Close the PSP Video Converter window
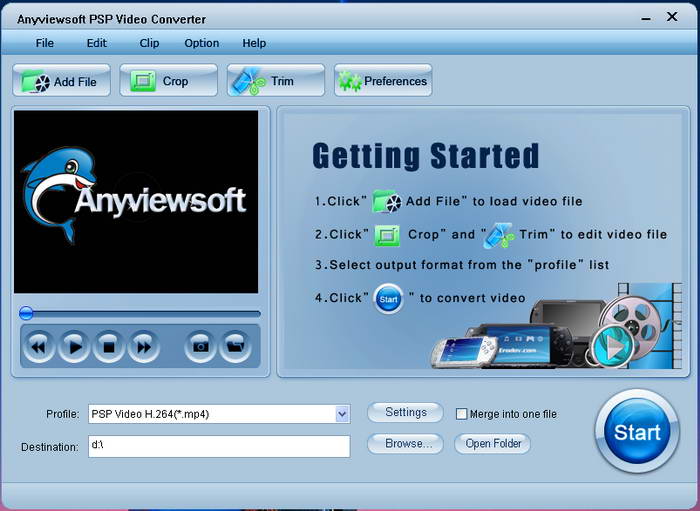The image size is (700, 511). coord(672,17)
